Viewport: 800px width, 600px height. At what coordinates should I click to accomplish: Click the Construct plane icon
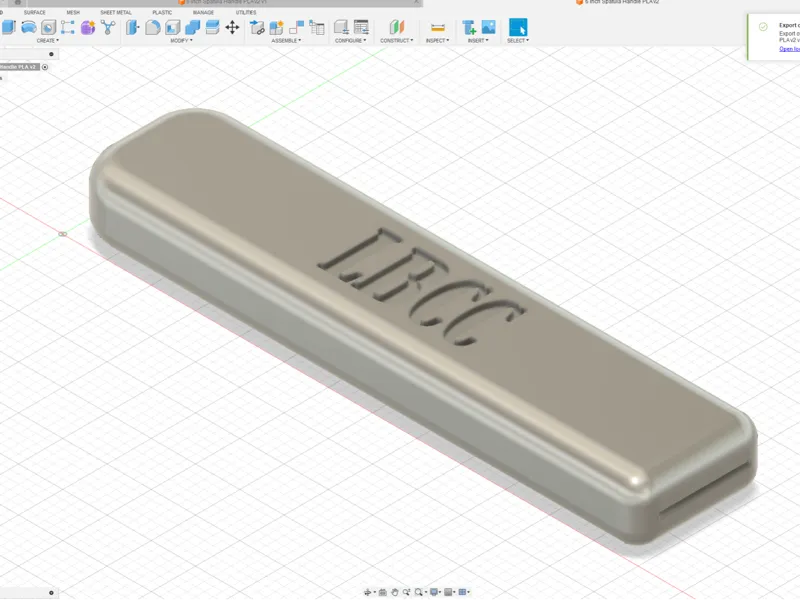click(396, 27)
